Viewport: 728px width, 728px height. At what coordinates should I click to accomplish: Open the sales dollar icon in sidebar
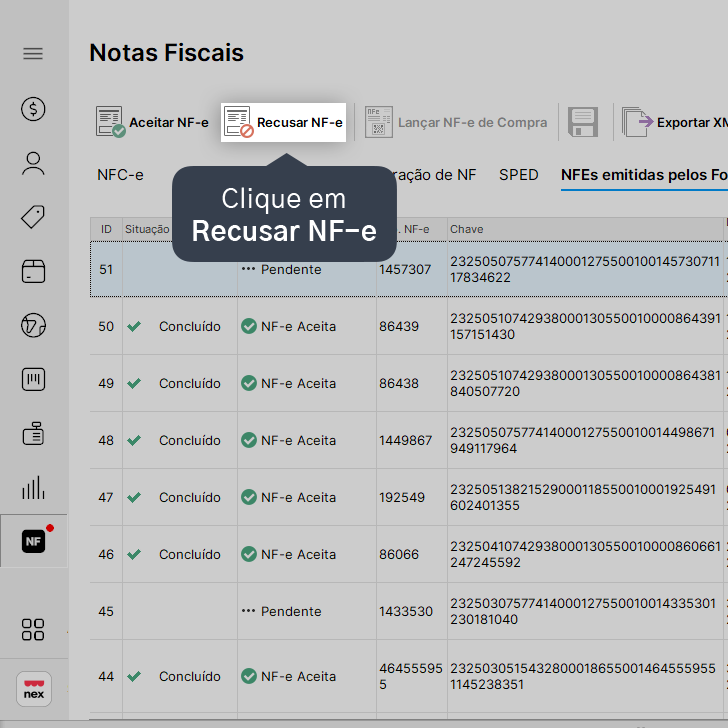(x=33, y=109)
